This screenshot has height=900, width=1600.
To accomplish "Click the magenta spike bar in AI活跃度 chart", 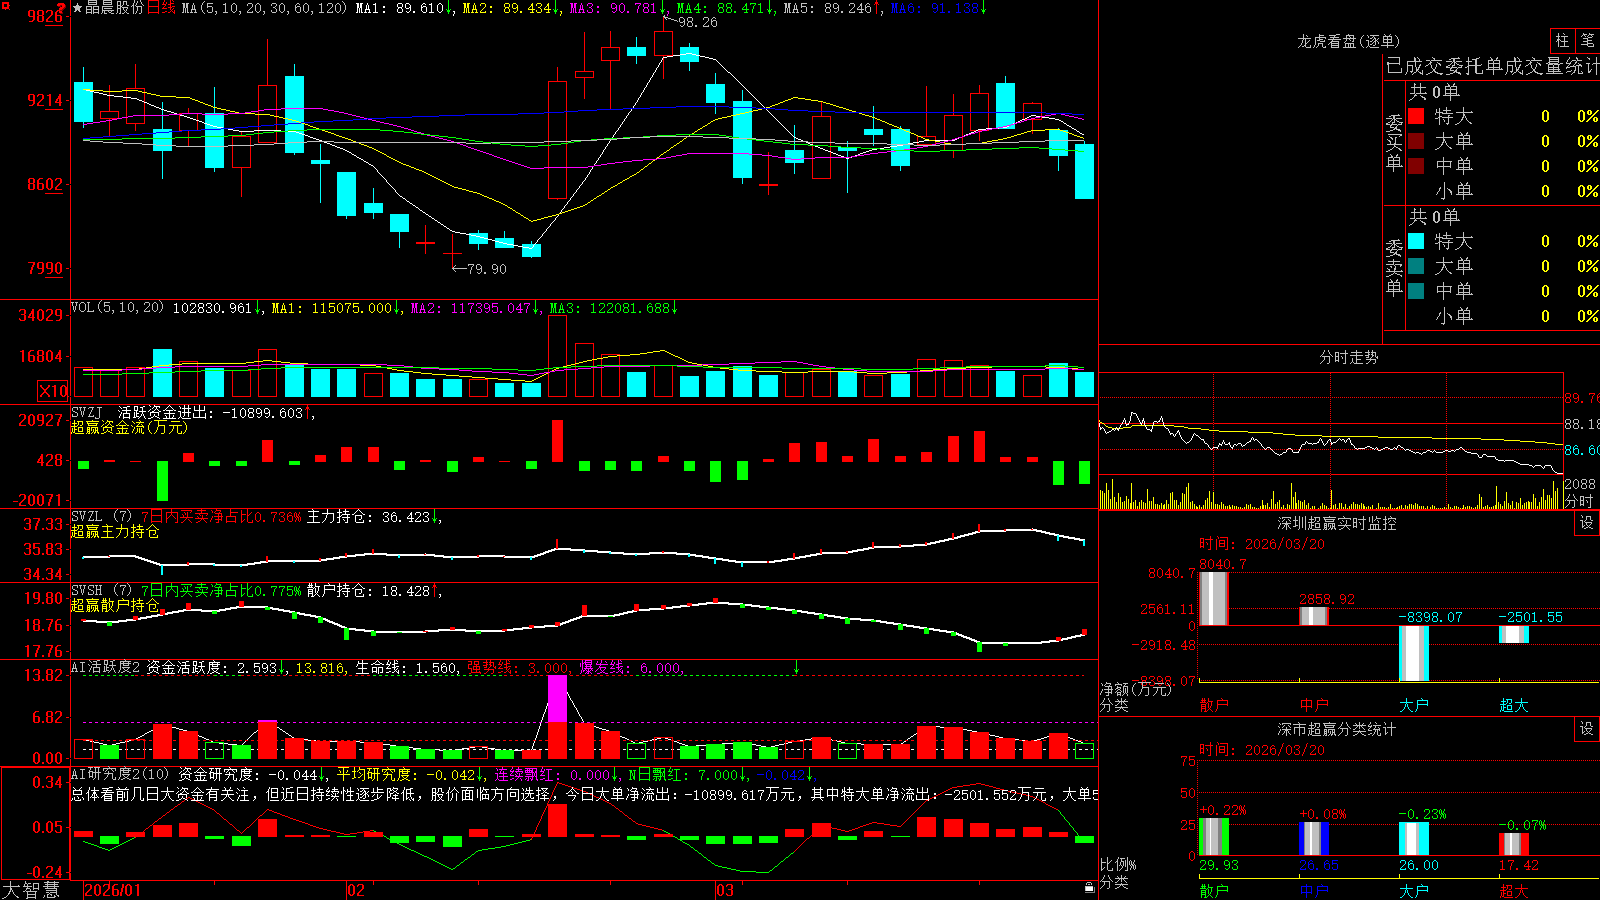I will pos(557,698).
